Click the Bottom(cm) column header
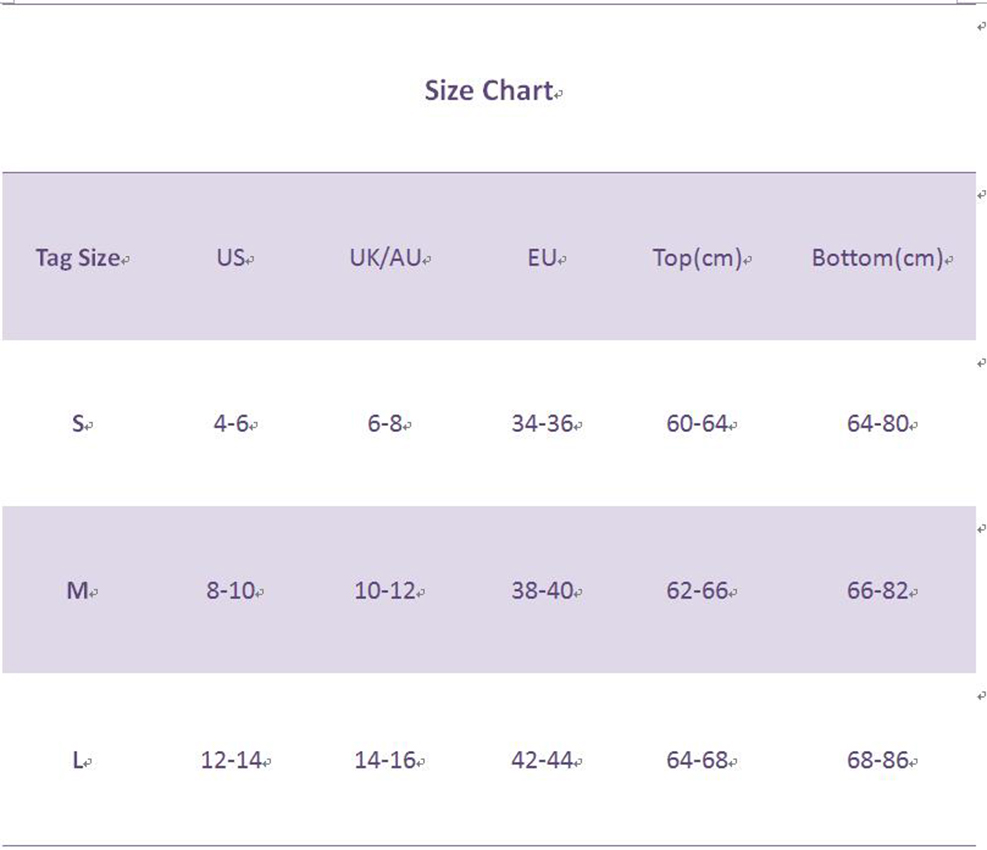The width and height of the screenshot is (987, 850). click(x=878, y=258)
